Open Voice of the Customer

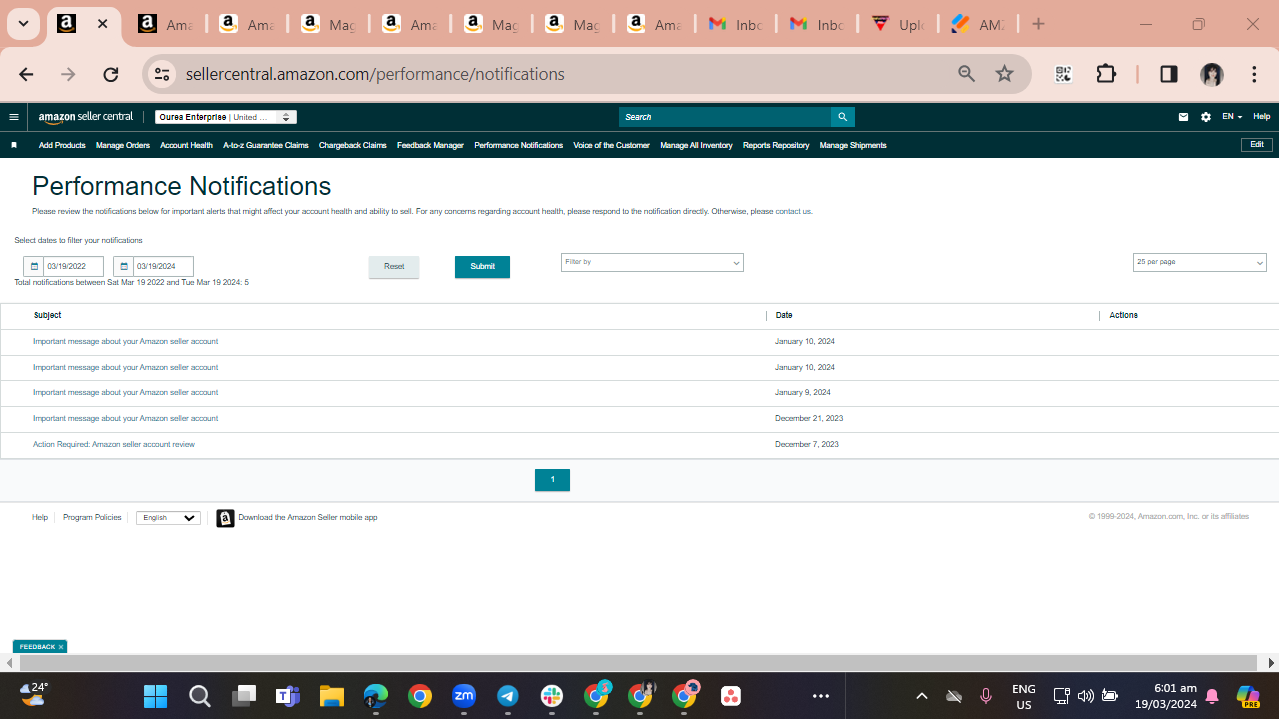611,145
